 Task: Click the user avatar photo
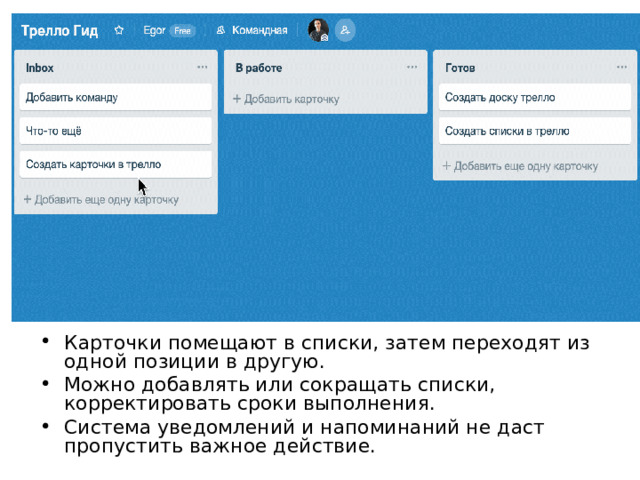tap(318, 30)
